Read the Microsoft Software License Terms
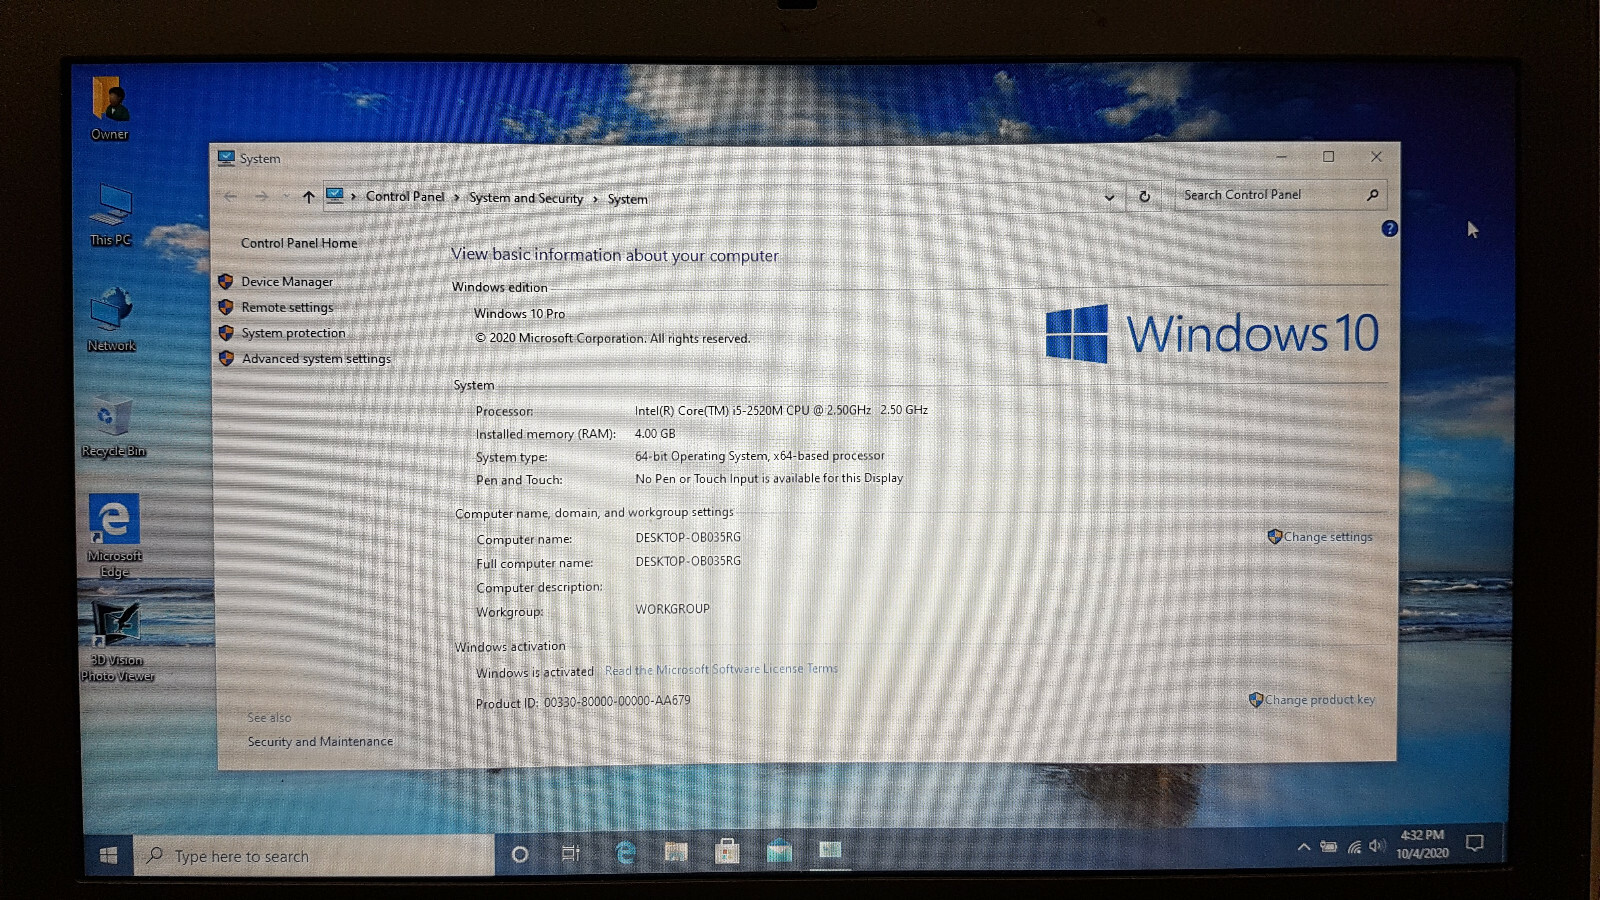 point(721,669)
